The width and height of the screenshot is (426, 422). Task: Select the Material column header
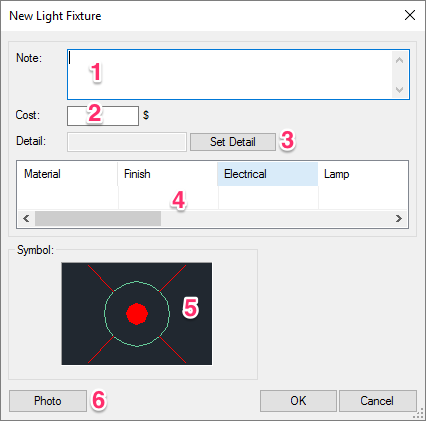[67, 174]
